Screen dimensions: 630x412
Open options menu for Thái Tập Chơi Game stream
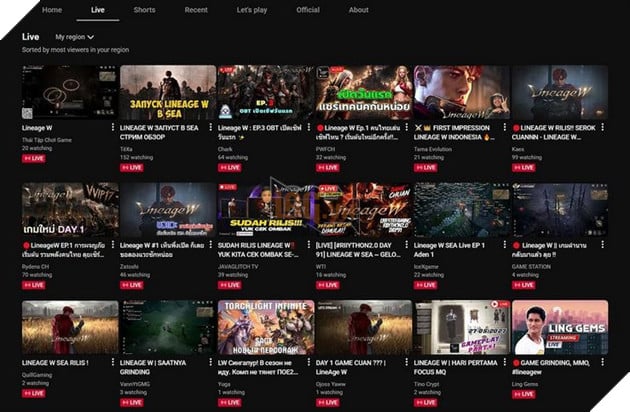point(112,127)
